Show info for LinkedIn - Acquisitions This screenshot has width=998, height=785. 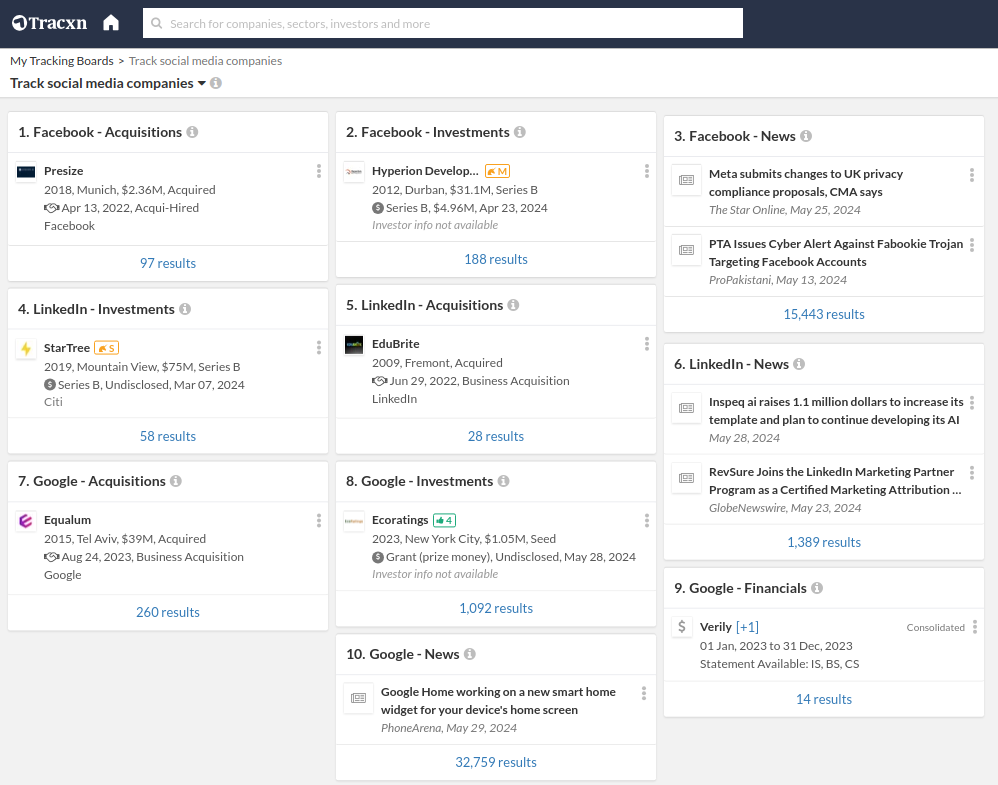tap(514, 305)
